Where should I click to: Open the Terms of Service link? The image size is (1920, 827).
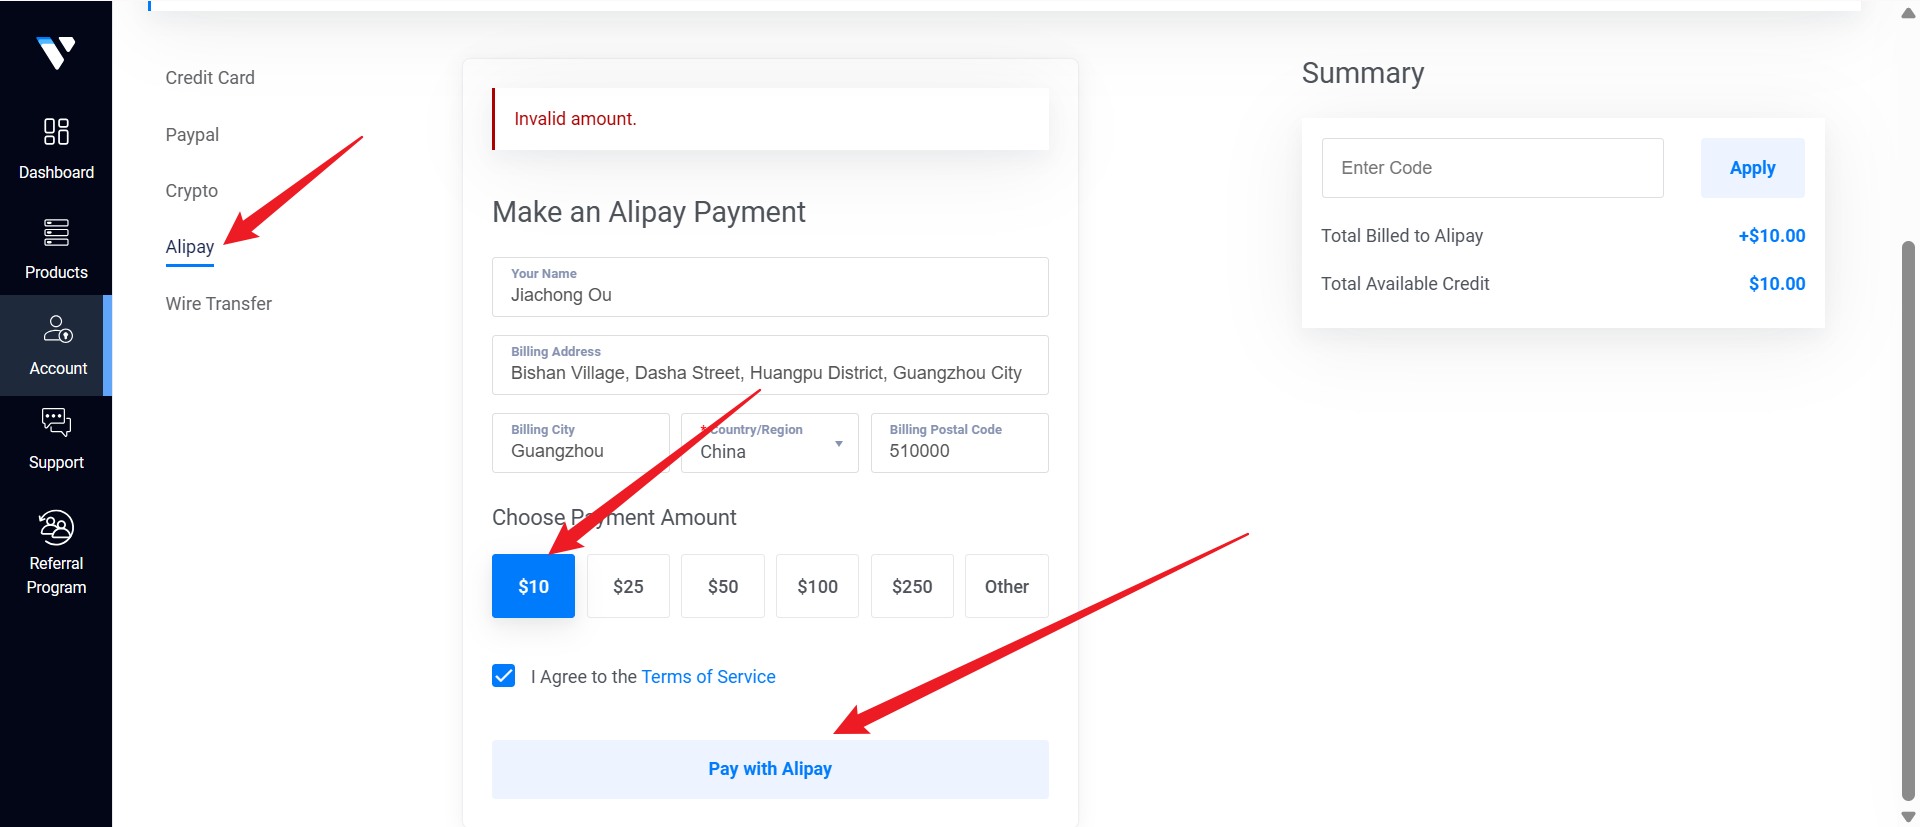(x=708, y=677)
